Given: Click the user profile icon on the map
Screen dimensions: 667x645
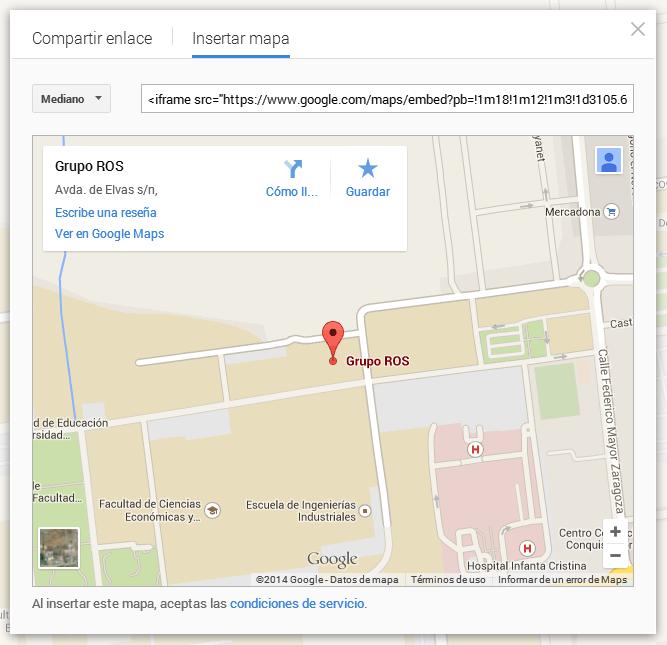Looking at the screenshot, I should pyautogui.click(x=609, y=160).
